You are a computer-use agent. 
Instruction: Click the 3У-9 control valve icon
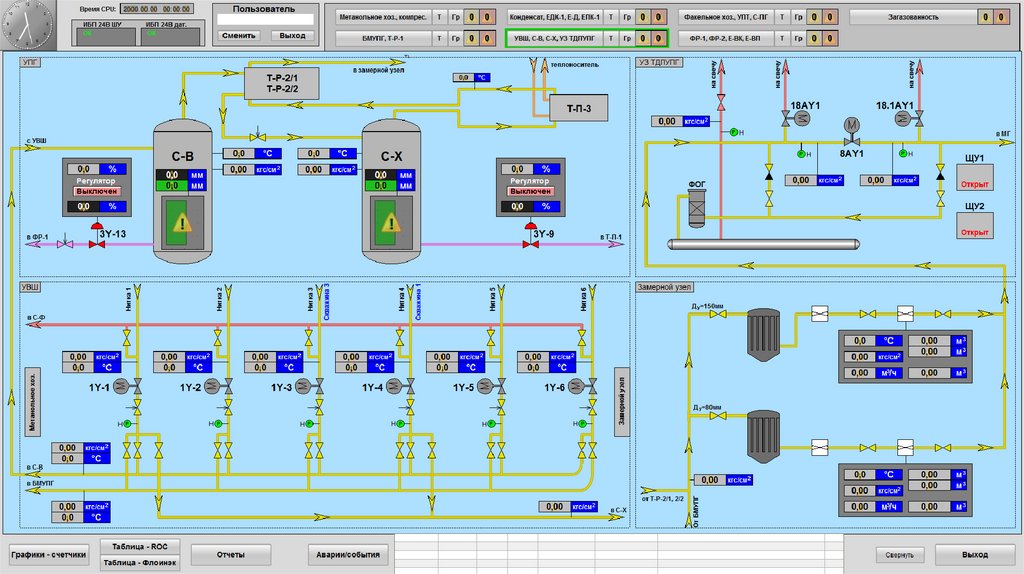coord(529,242)
